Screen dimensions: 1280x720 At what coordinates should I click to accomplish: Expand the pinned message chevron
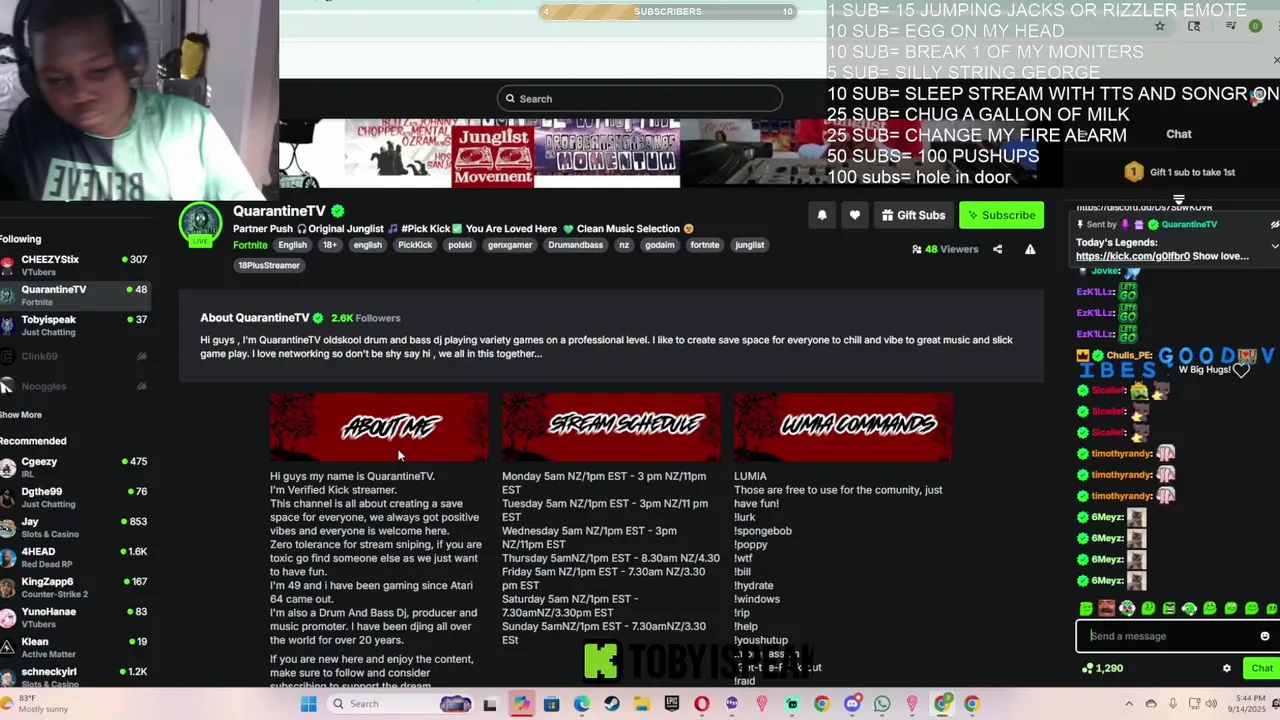(x=1274, y=246)
